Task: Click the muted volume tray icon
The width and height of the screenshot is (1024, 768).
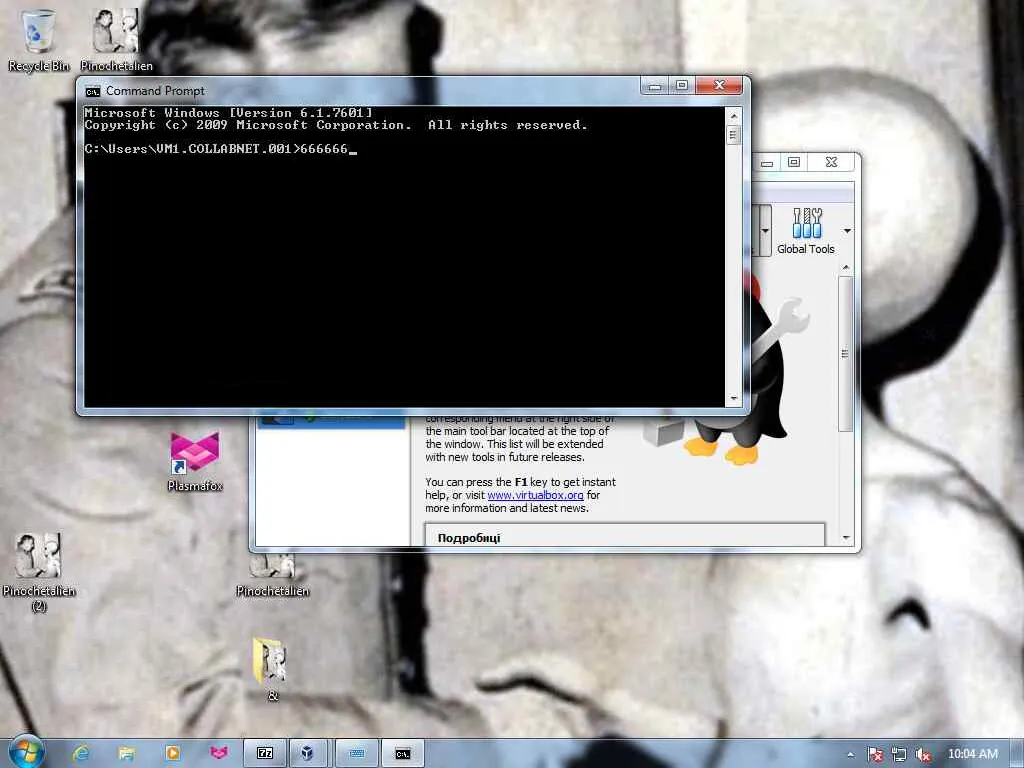Action: (923, 754)
